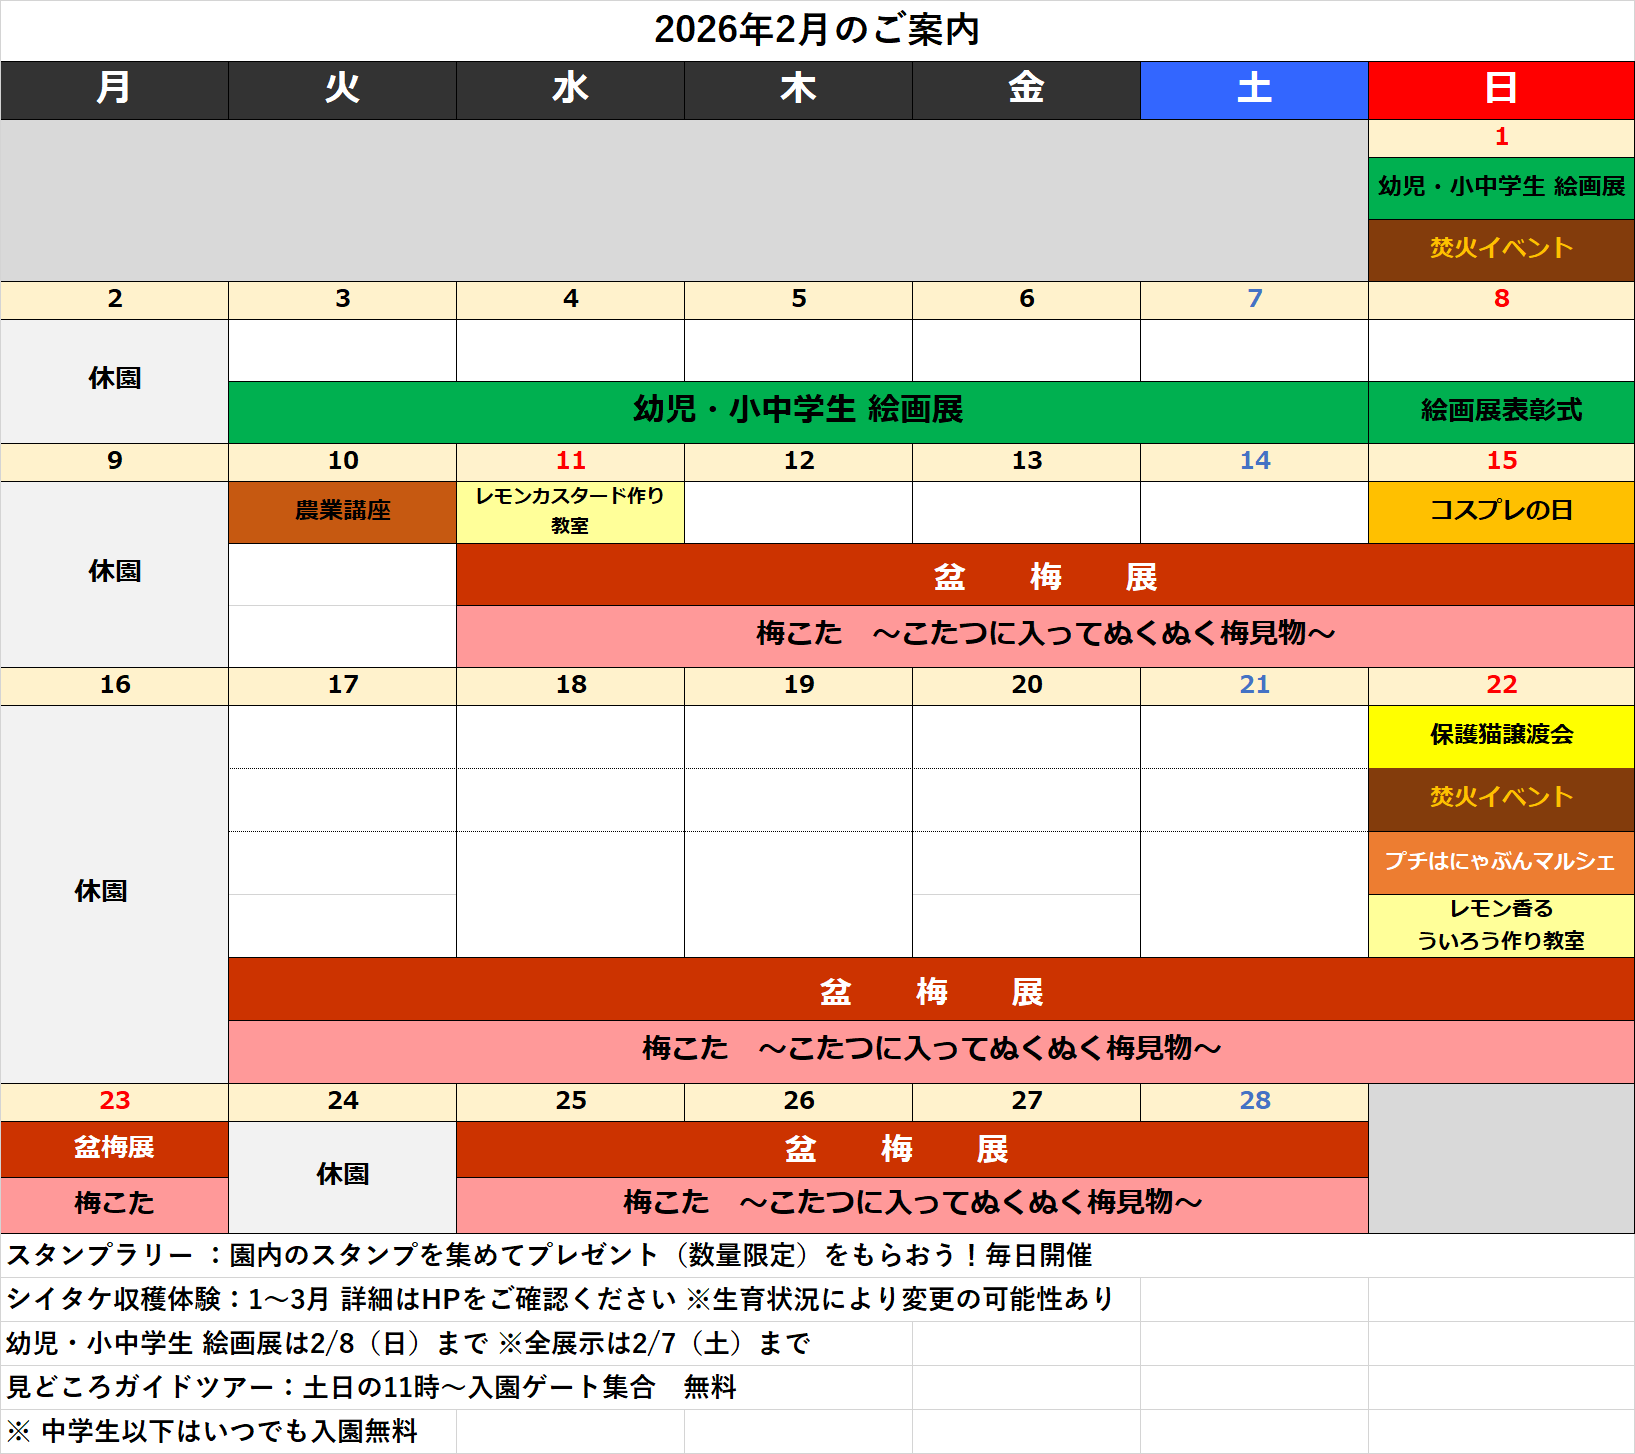The image size is (1635, 1454).
Task: Select the 絵画展表彰式 cell on February 8
Action: tap(1500, 411)
